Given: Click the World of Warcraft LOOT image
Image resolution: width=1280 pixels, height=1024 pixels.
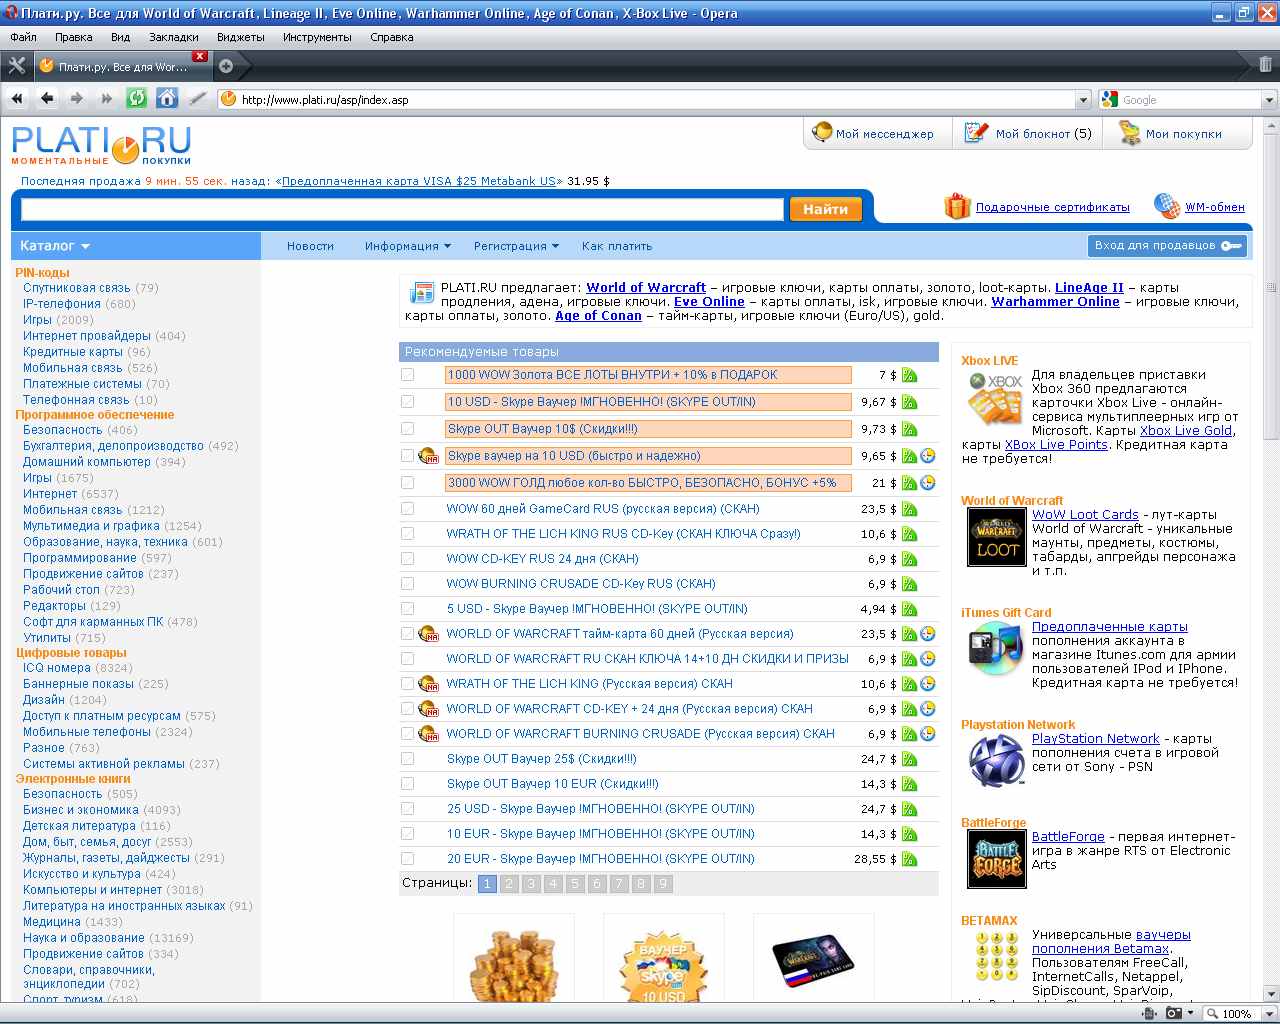Looking at the screenshot, I should [997, 538].
